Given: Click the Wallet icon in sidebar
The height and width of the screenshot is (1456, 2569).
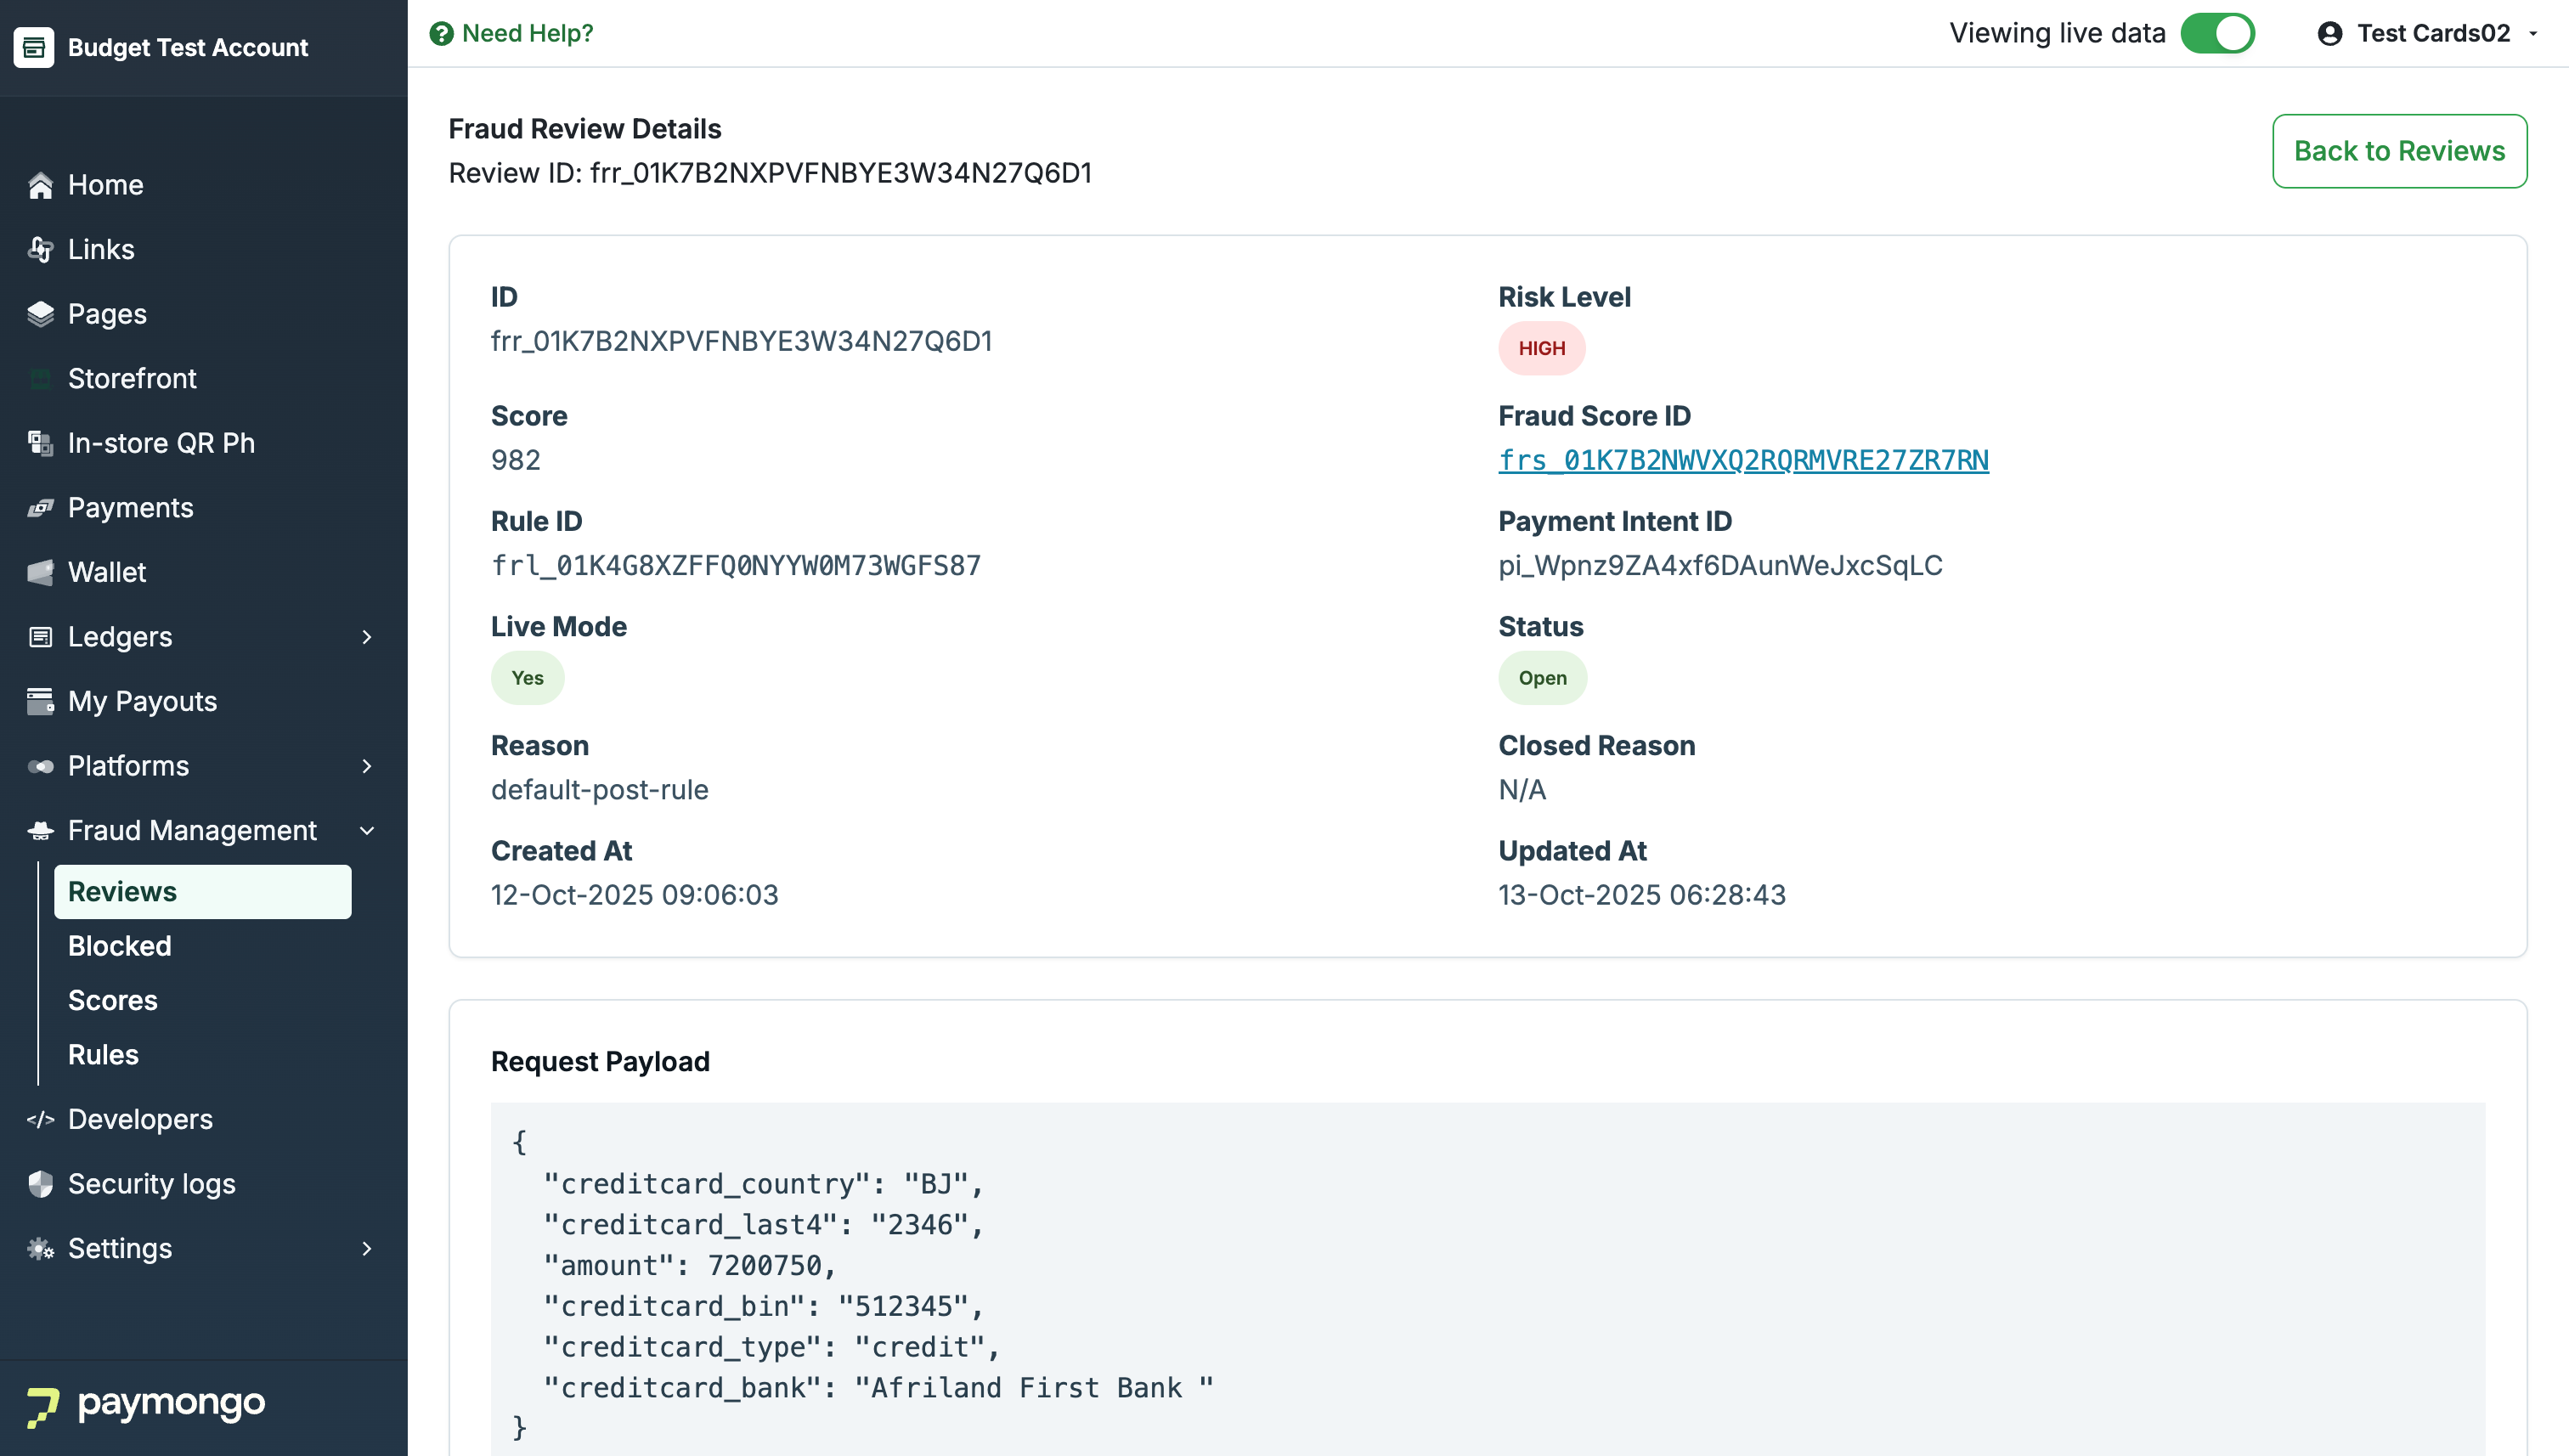Looking at the screenshot, I should tap(40, 572).
